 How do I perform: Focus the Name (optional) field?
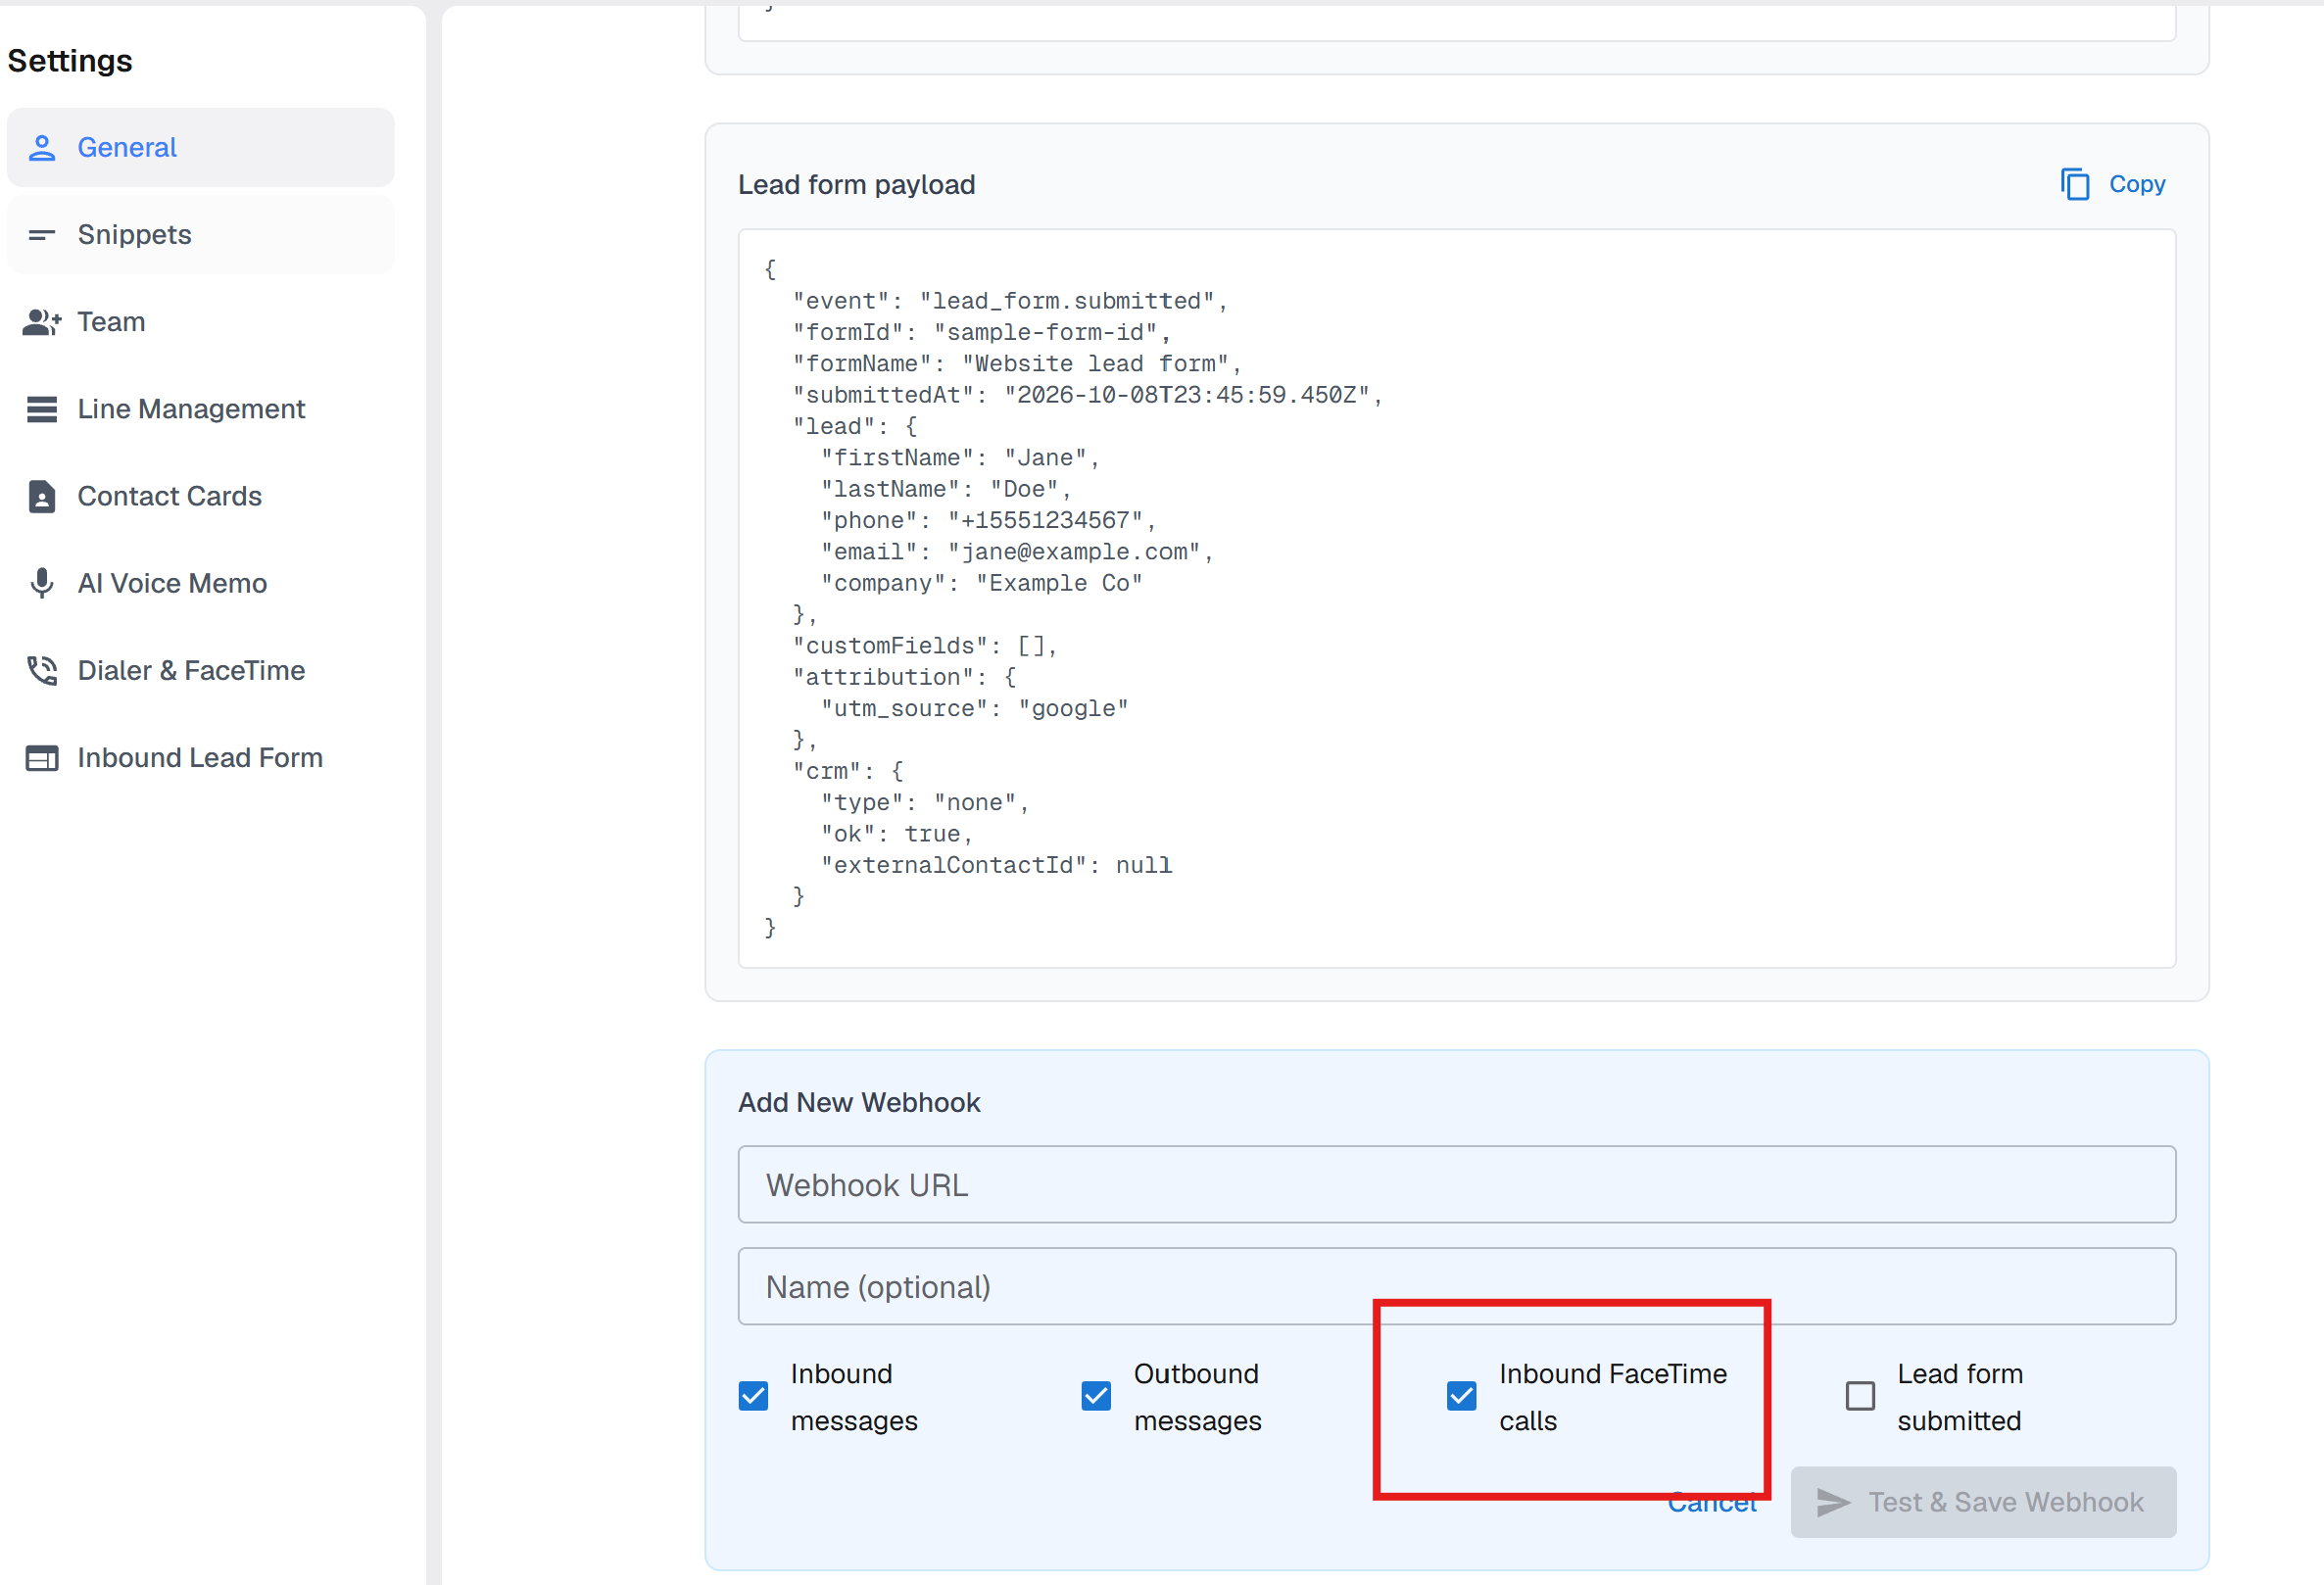1457,1286
